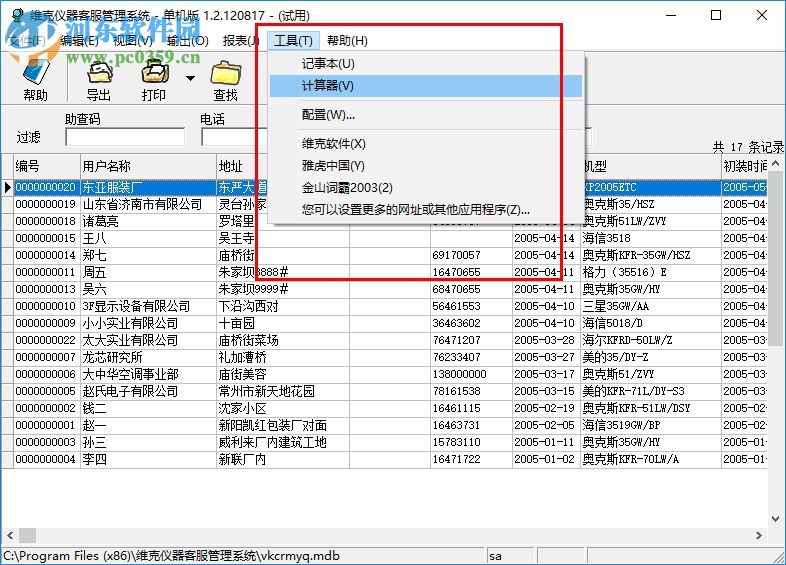Click address cell 常州市新天地花园
The height and width of the screenshot is (565, 786).
point(283,392)
